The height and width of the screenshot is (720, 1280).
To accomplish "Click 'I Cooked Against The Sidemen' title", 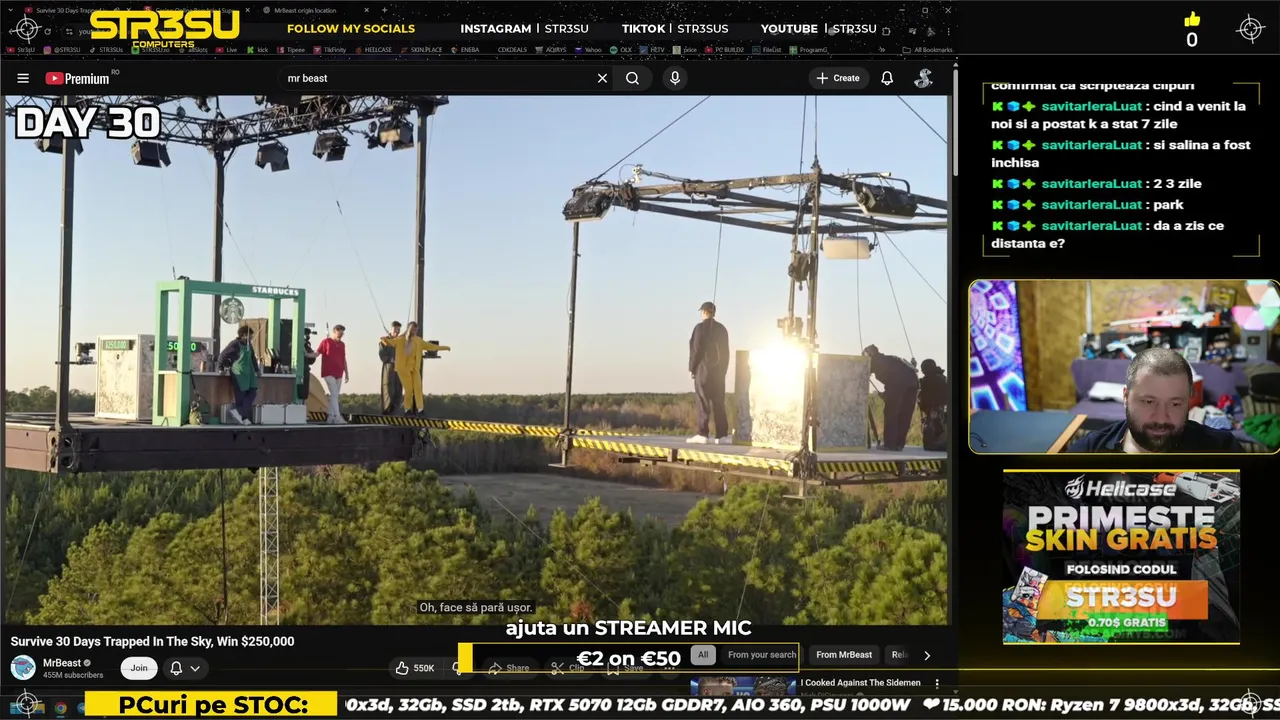I will 860,682.
